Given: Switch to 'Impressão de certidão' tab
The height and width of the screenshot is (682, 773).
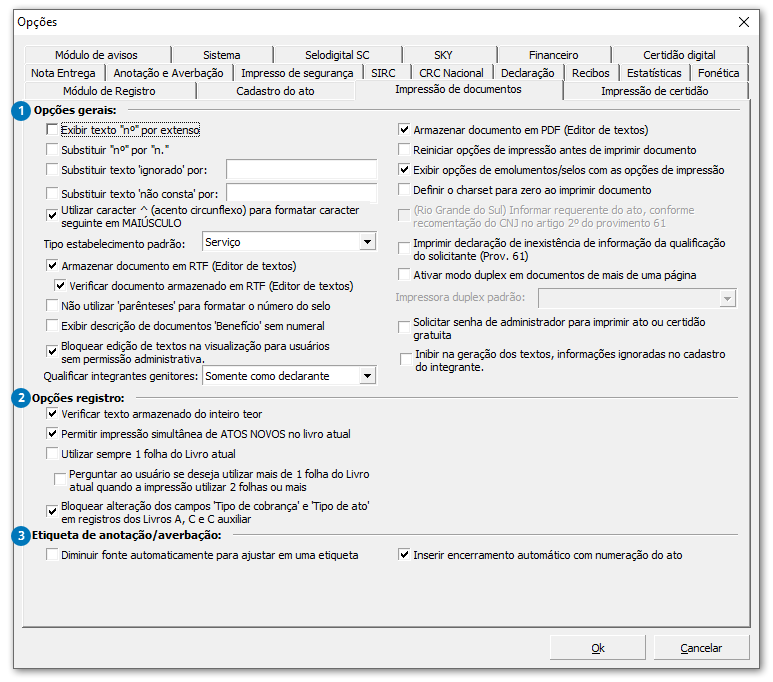Looking at the screenshot, I should point(655,91).
